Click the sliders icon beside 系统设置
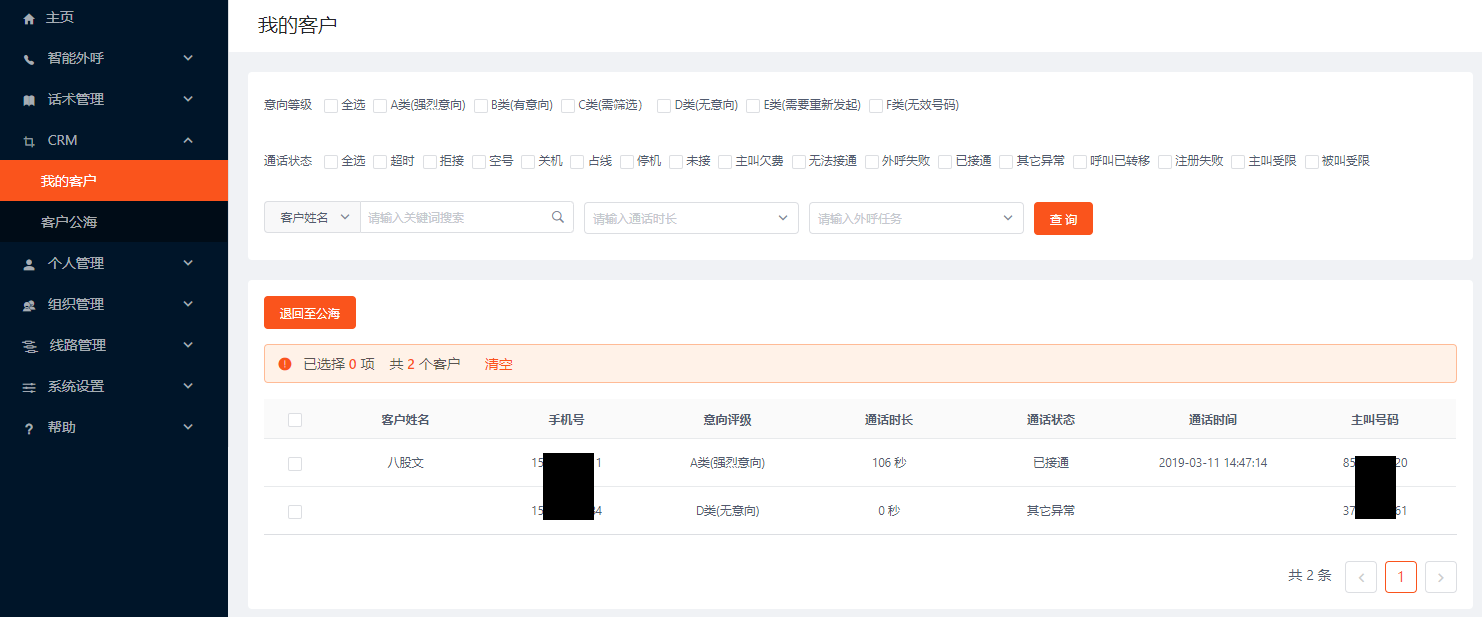 tap(29, 387)
